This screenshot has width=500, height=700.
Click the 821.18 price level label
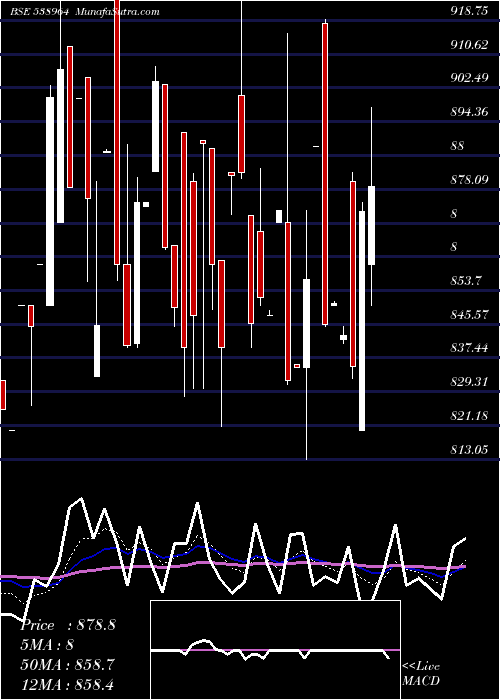[x=469, y=416]
